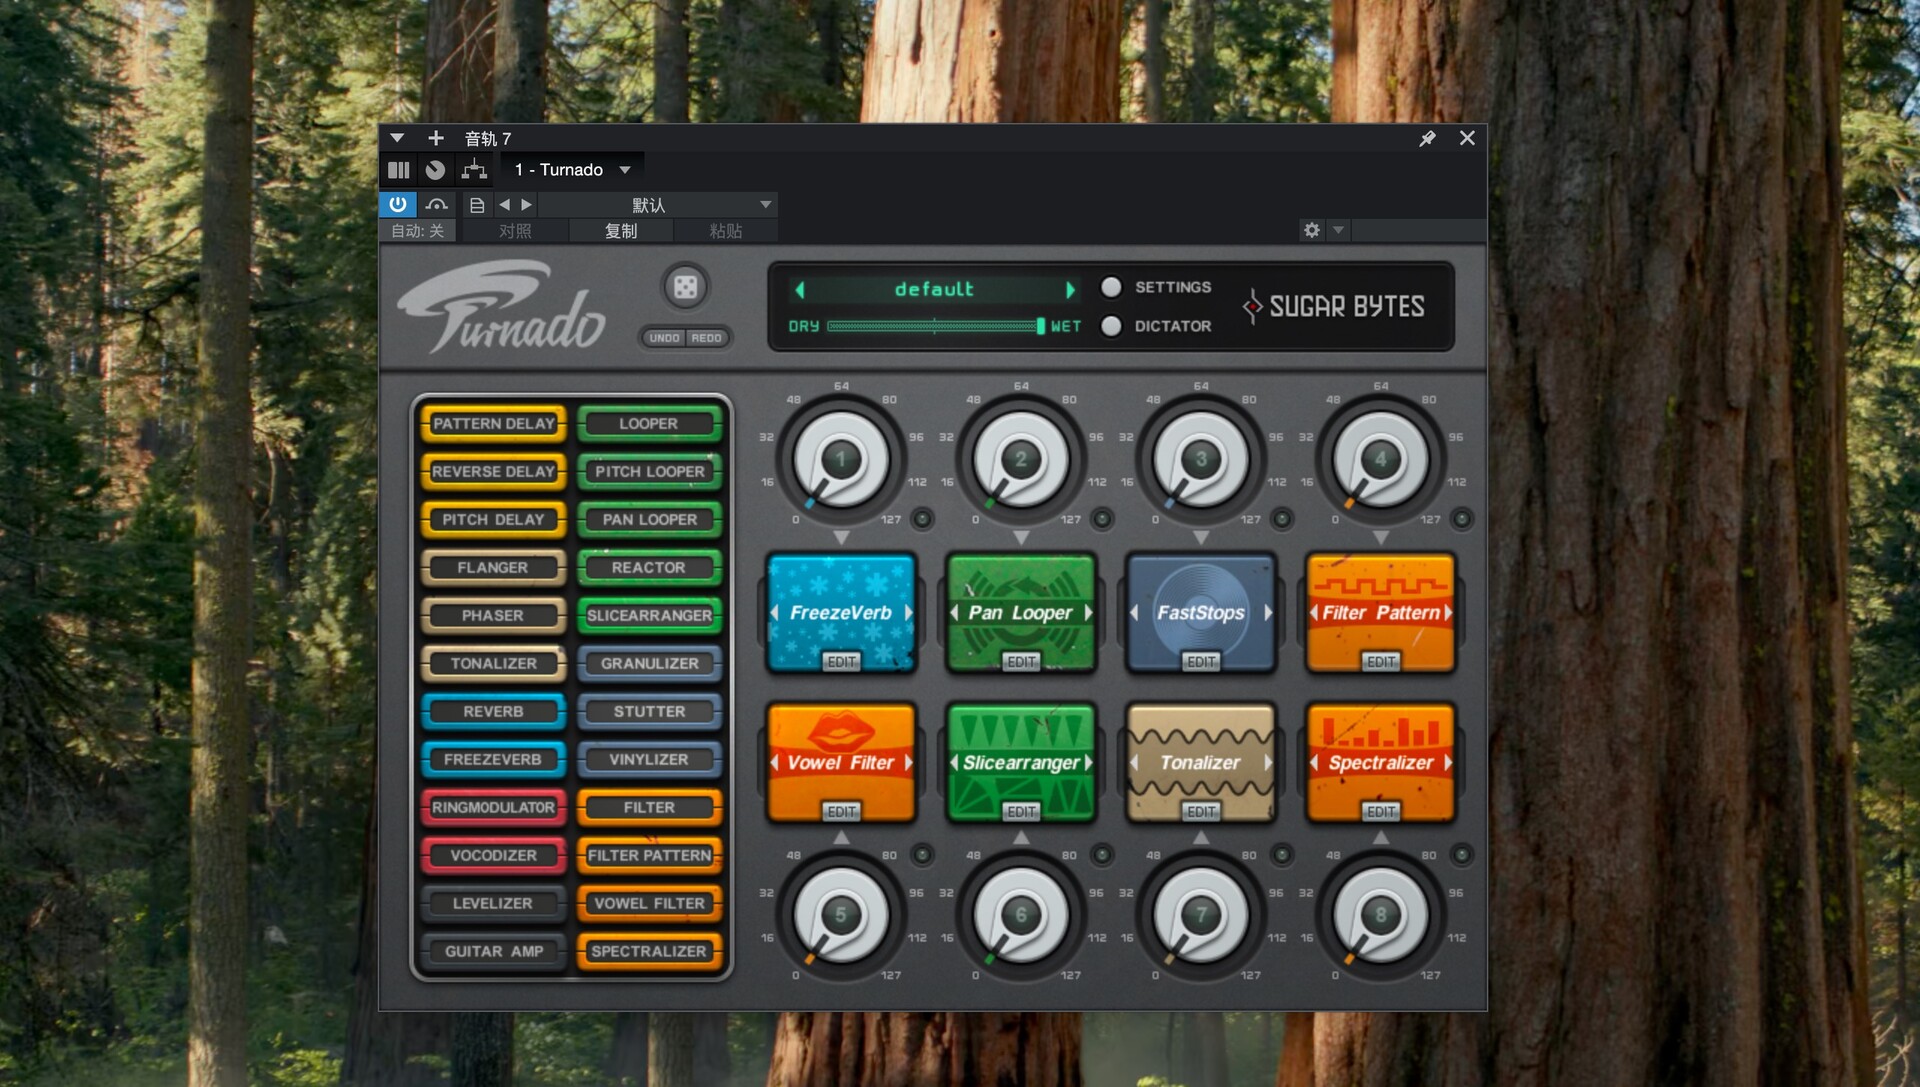
Task: Click the channel editor bars icon
Action: coord(399,170)
